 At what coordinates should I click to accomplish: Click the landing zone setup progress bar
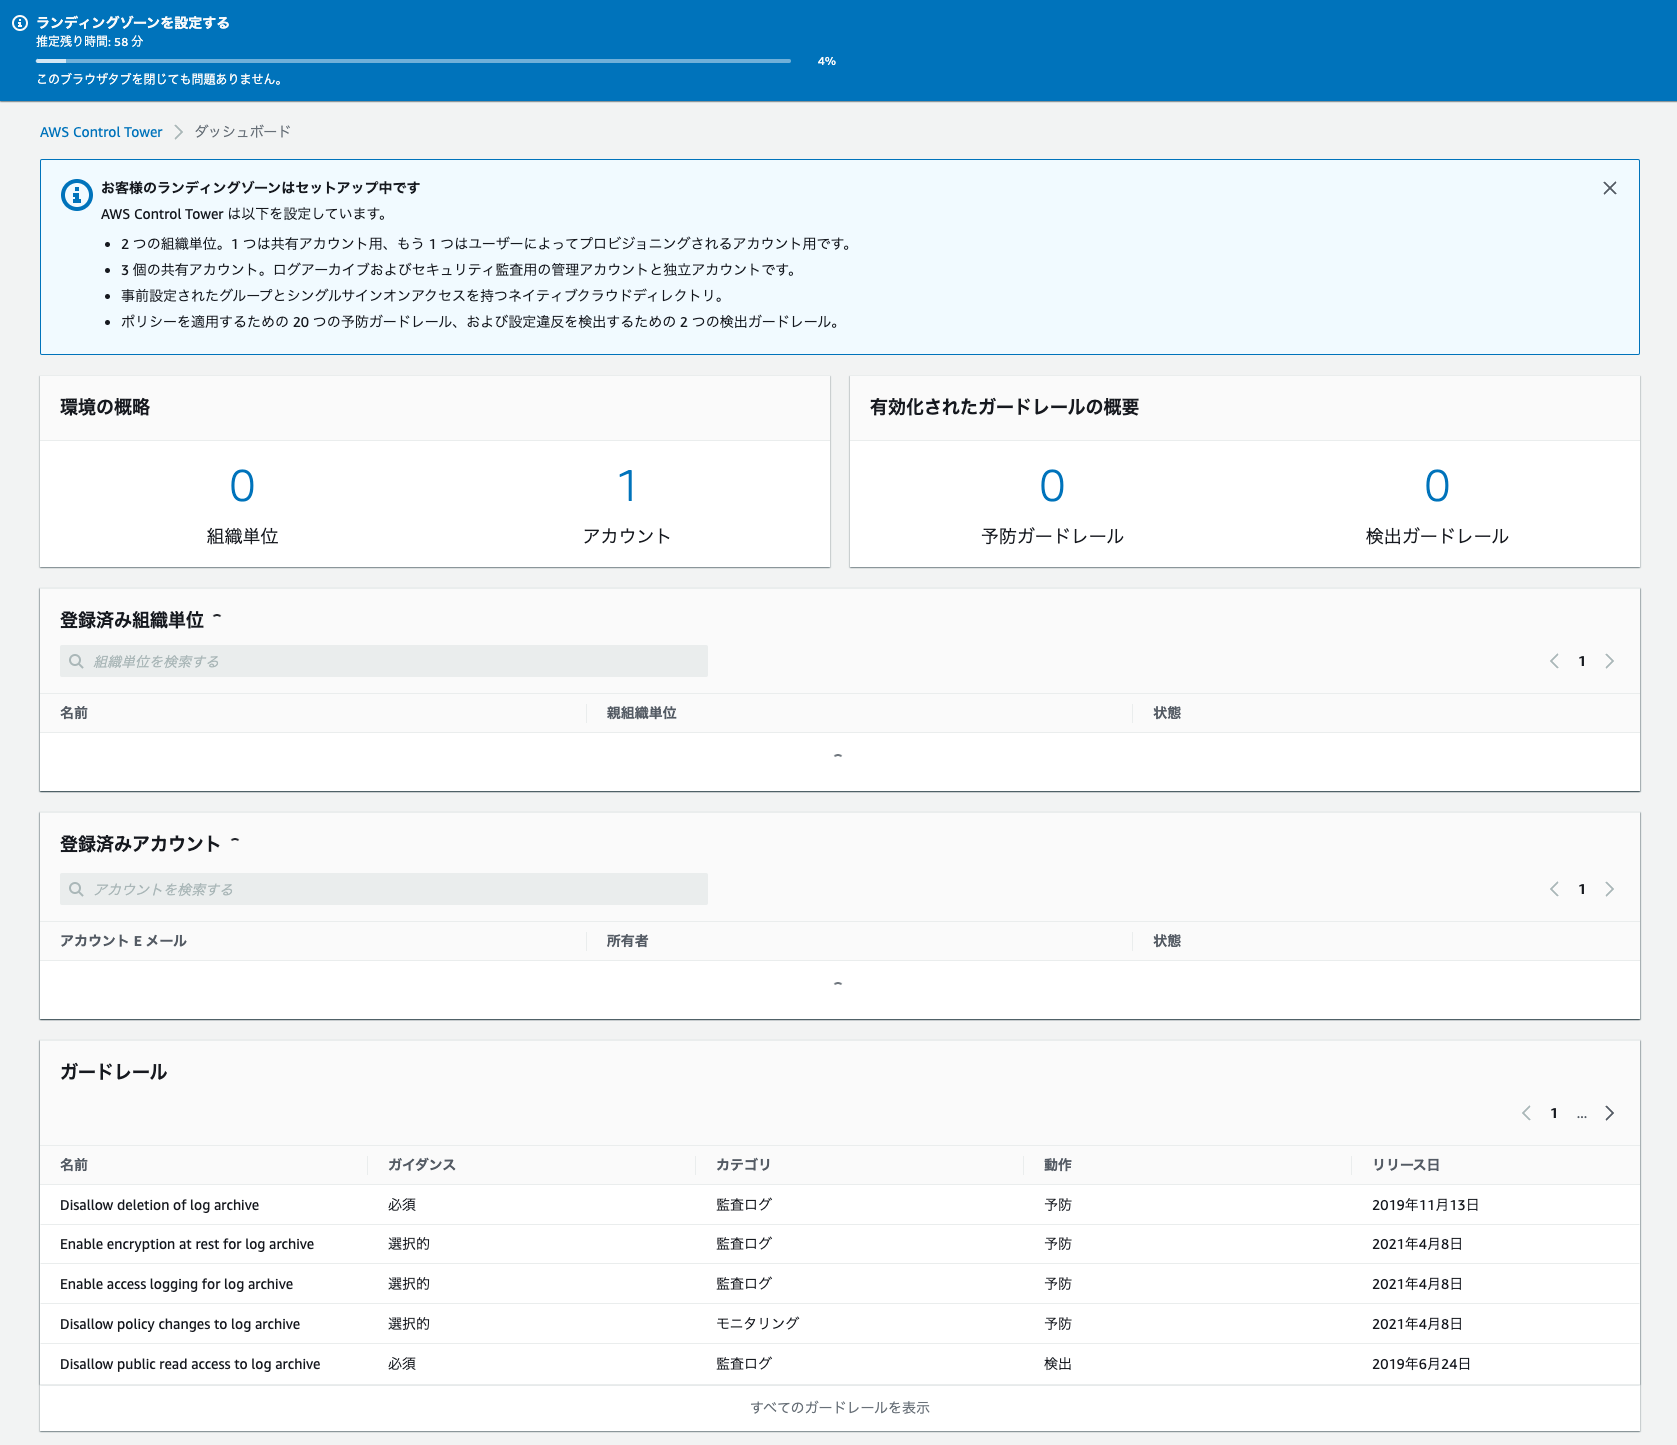click(413, 61)
